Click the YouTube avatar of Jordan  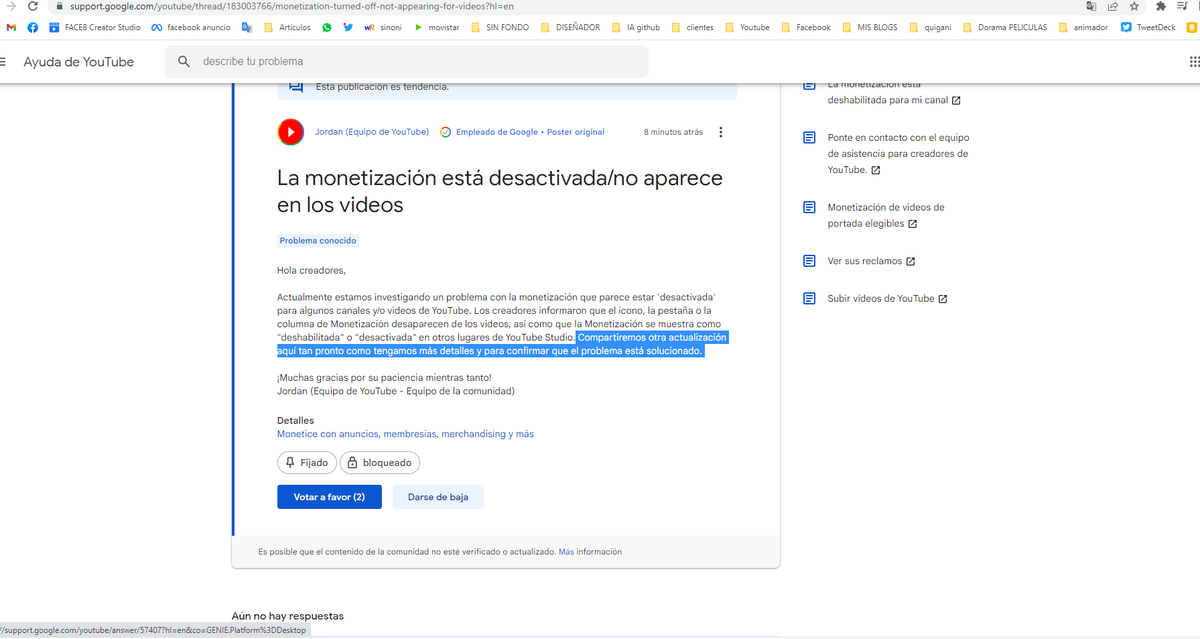(291, 132)
